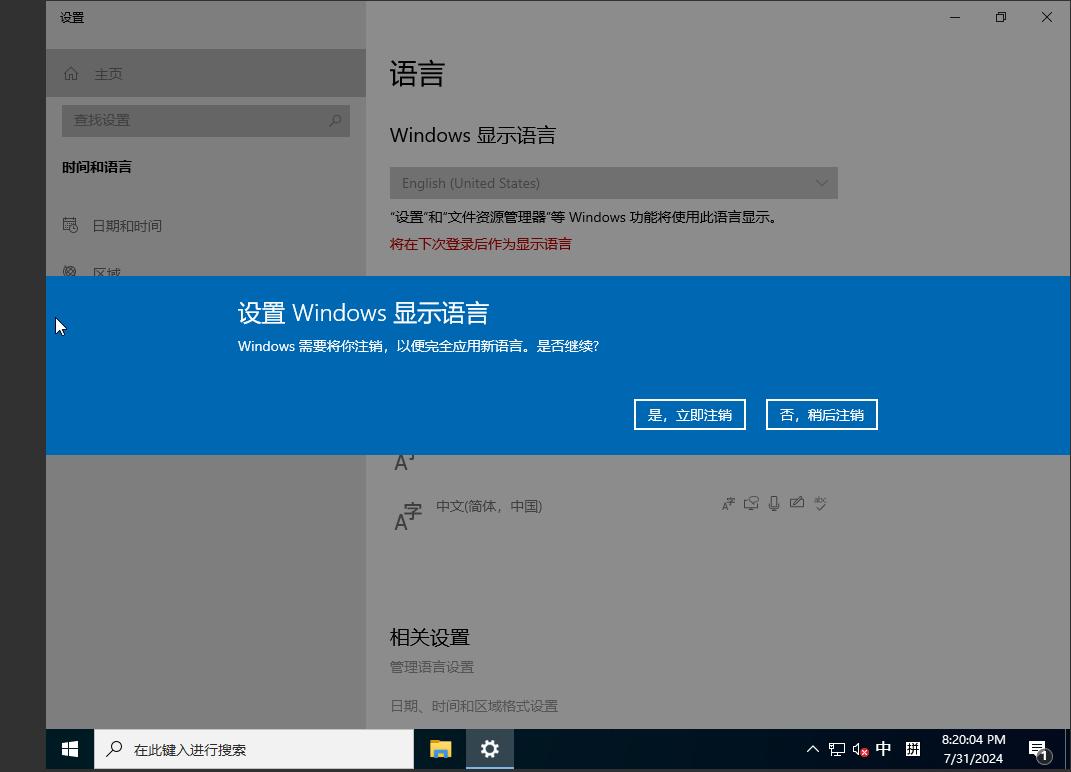Click the home icon beside 主页
This screenshot has width=1071, height=772.
coord(71,73)
